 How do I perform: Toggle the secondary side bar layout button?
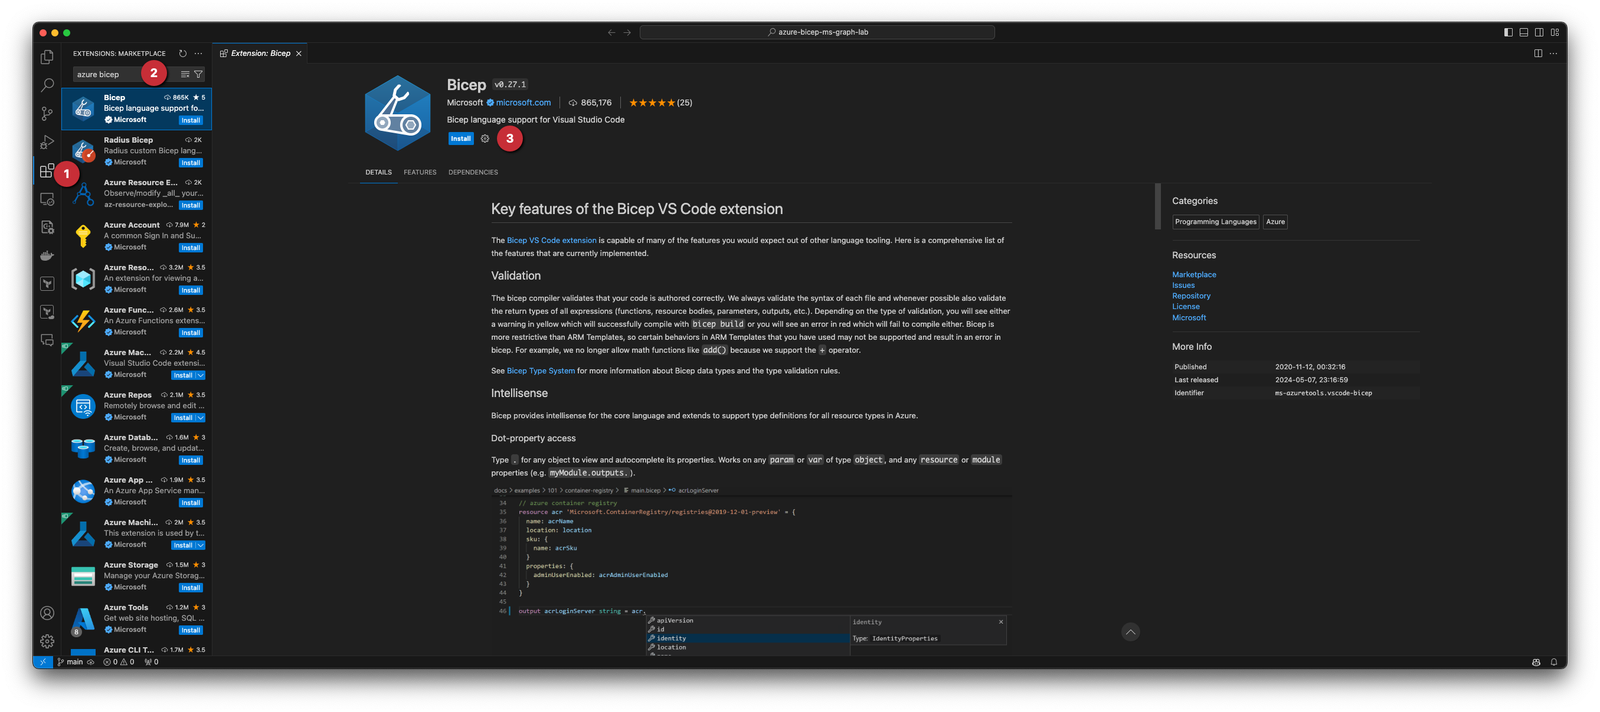[1539, 32]
